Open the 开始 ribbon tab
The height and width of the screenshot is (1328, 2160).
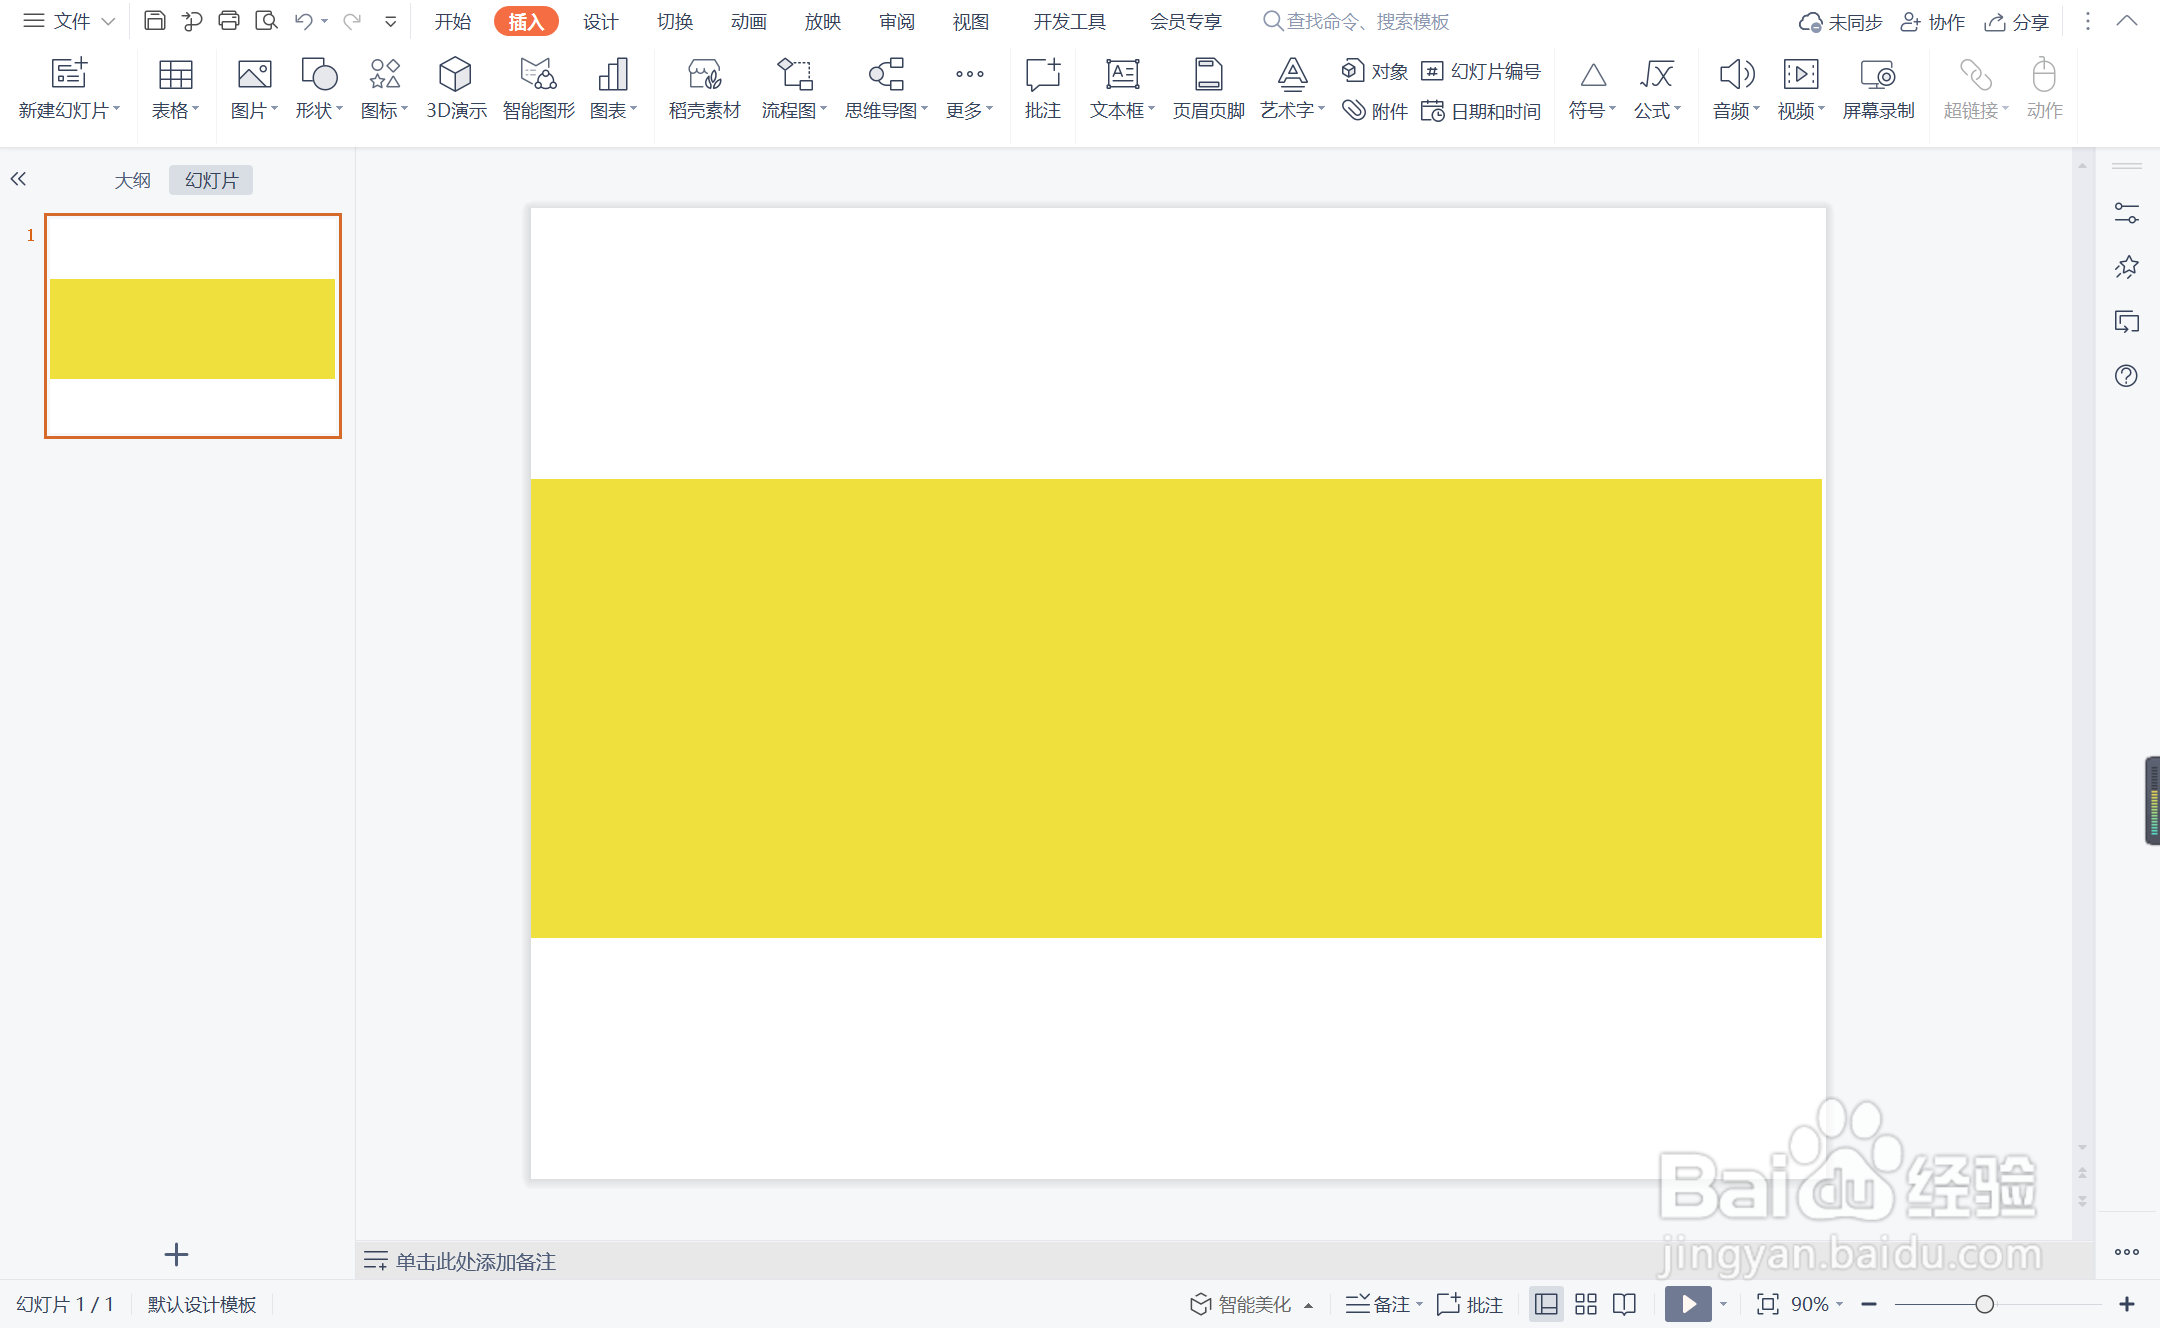tap(452, 21)
